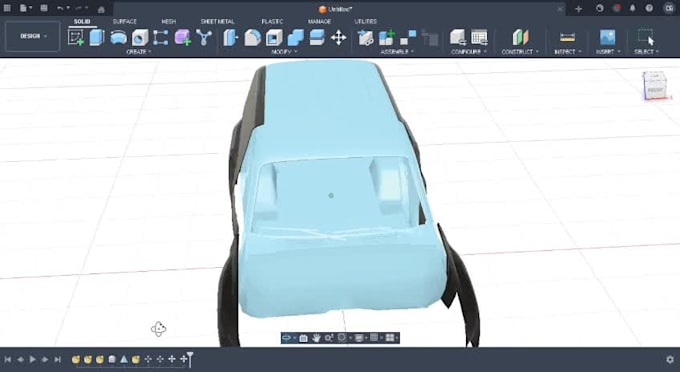Open a new design tab with plus
This screenshot has height=372, width=680.
coord(579,9)
